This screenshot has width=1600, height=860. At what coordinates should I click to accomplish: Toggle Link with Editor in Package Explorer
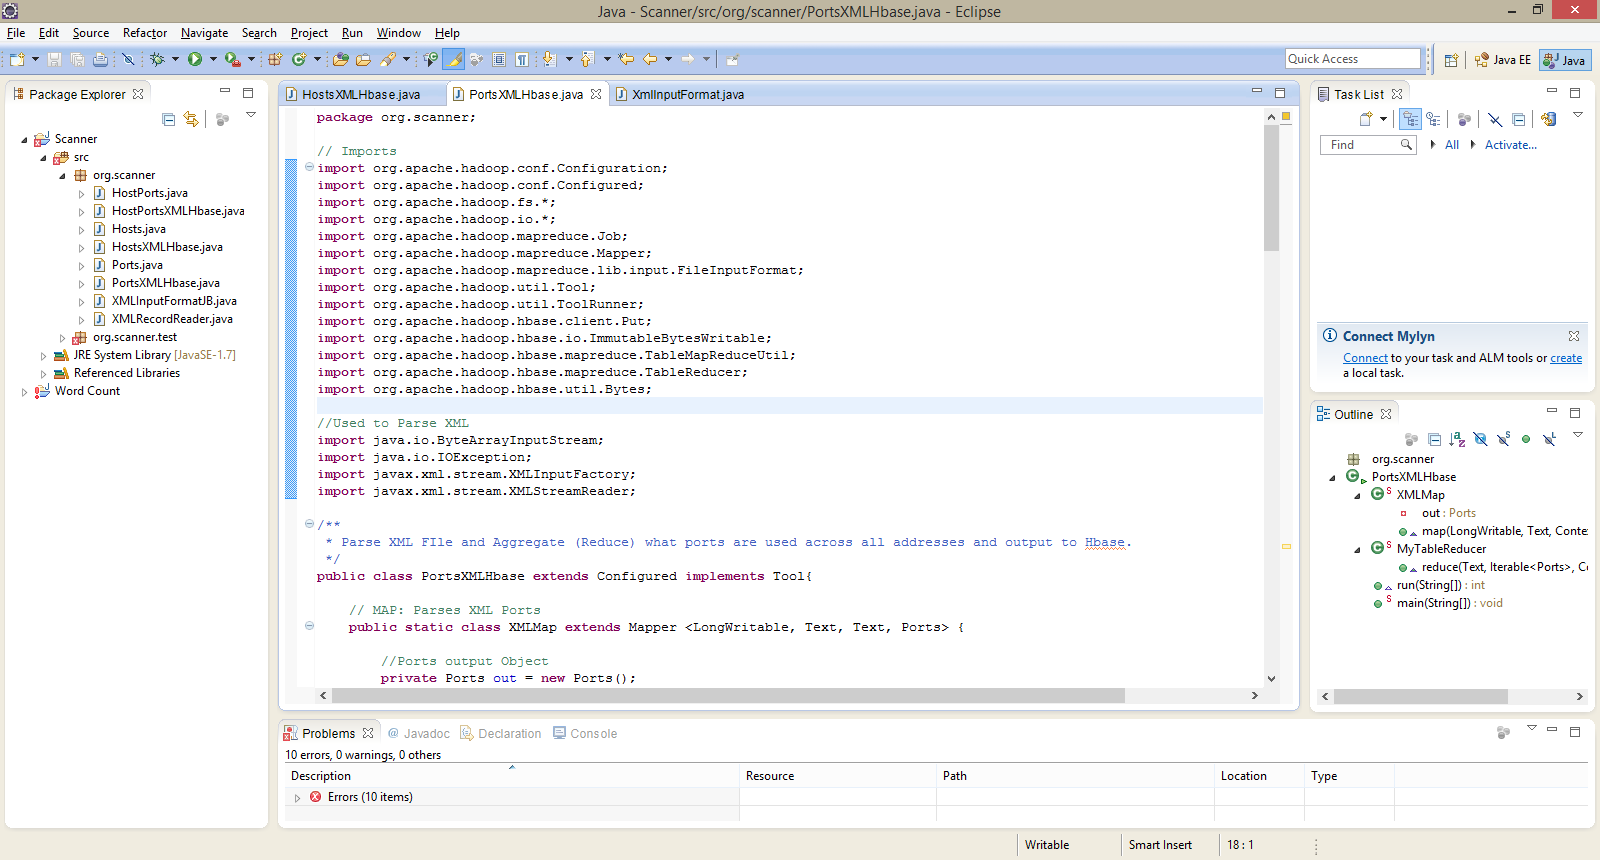(191, 119)
